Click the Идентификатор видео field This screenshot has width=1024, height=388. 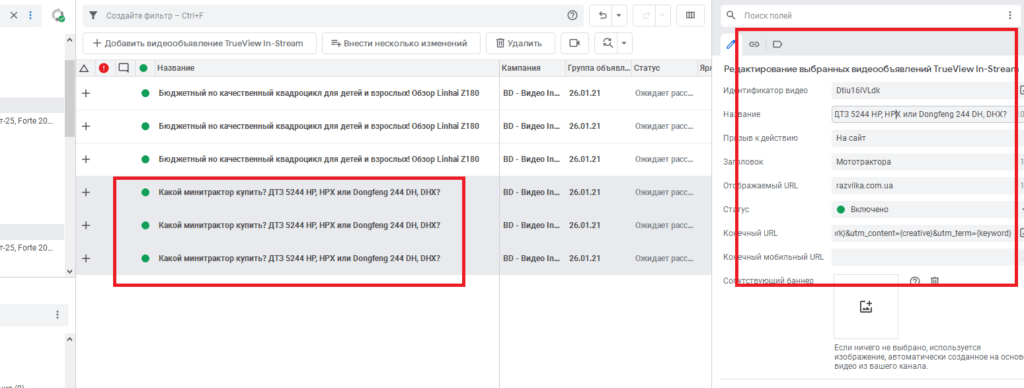pyautogui.click(x=925, y=90)
